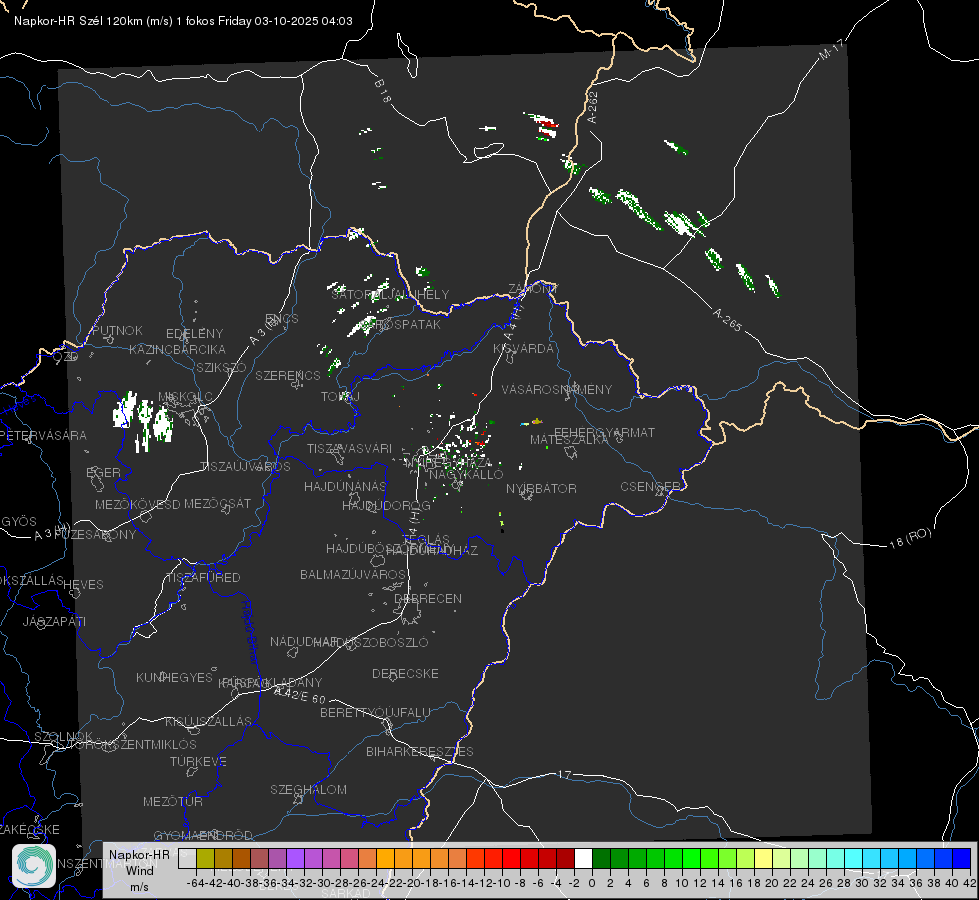The image size is (979, 900).
Task: Click the dark green legend swatch after white
Action: (601, 858)
